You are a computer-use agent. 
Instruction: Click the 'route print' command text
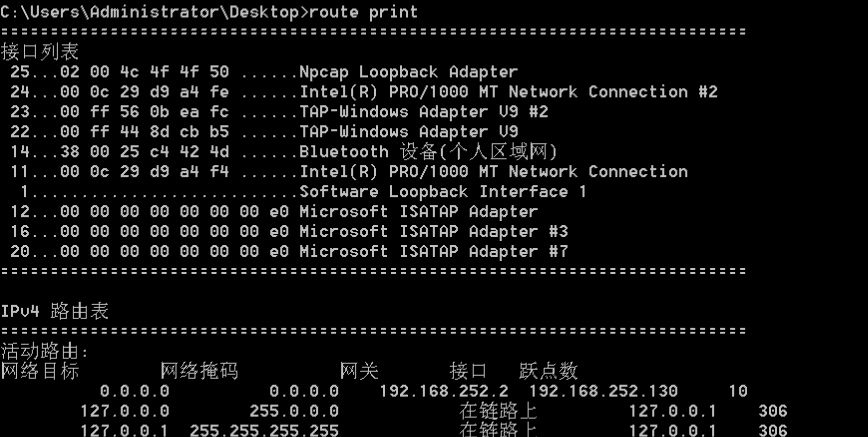coord(363,12)
